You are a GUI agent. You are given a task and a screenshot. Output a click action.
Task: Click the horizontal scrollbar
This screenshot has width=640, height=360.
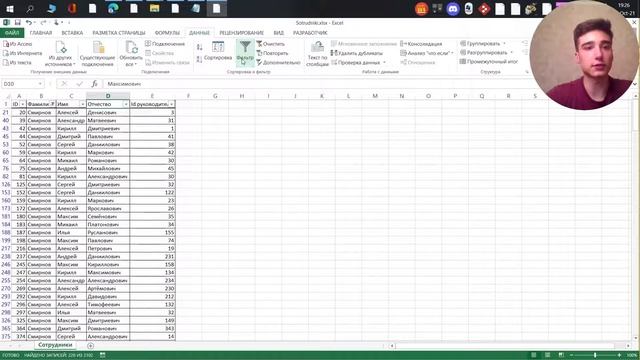(510, 346)
